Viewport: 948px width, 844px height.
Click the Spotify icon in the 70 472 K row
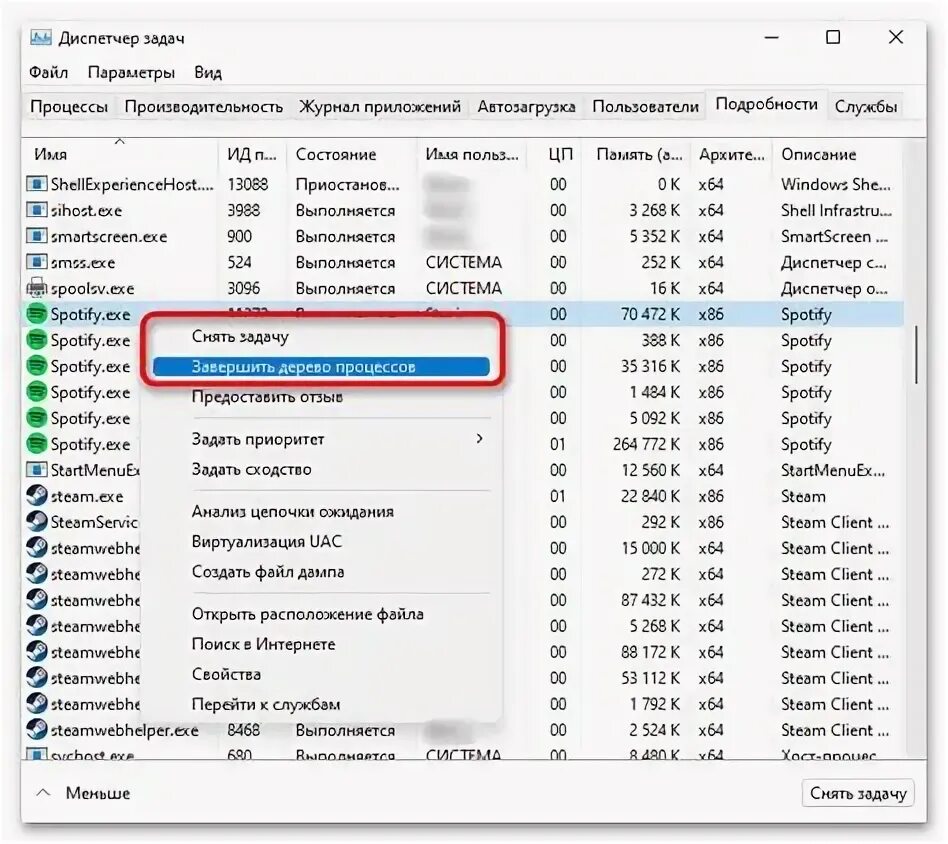coord(37,314)
